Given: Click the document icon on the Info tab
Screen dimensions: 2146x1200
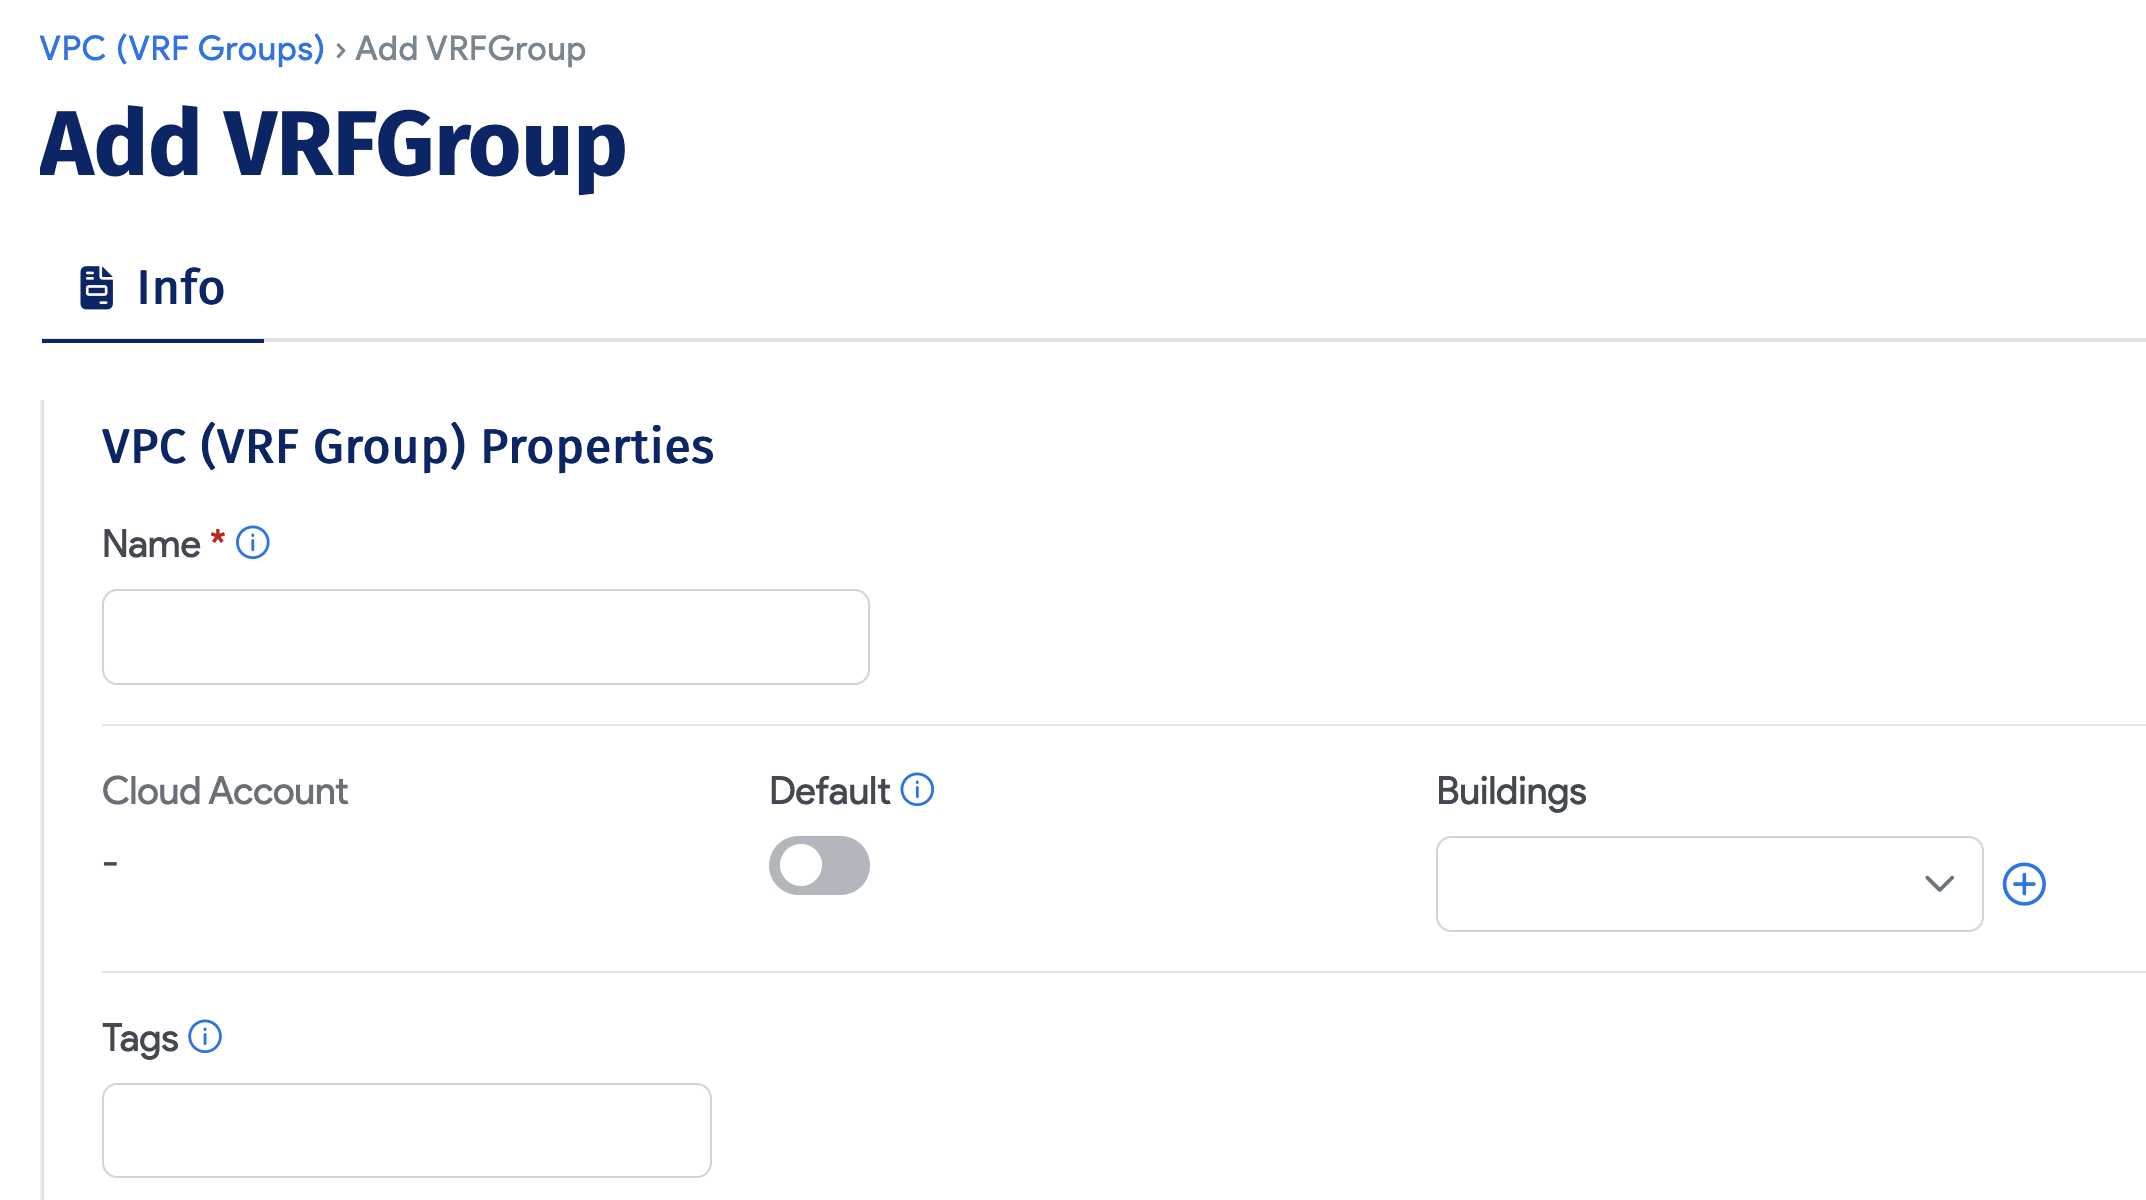Looking at the screenshot, I should [x=96, y=288].
